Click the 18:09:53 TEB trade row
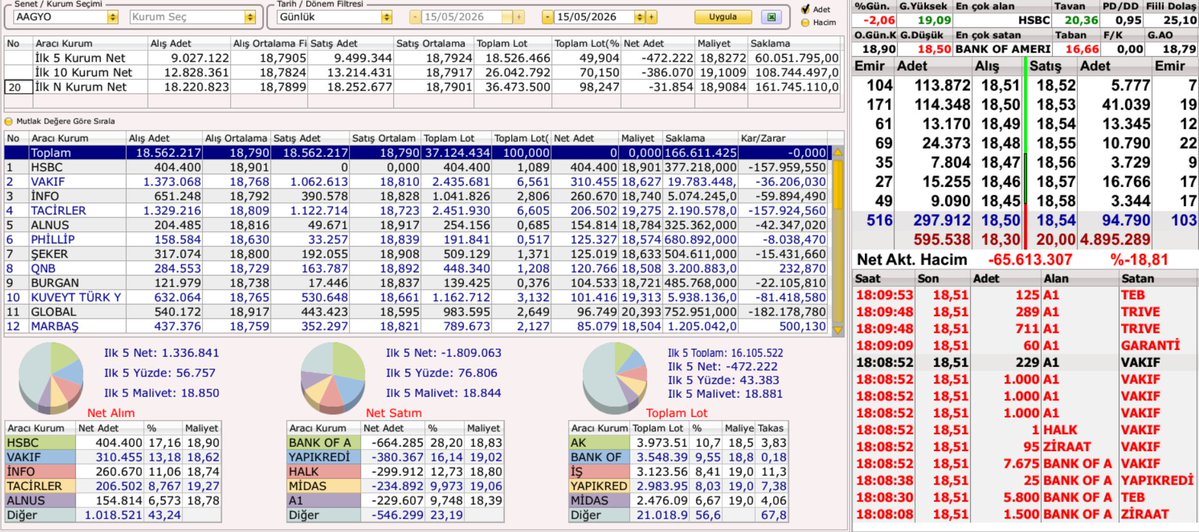 pyautogui.click(x=1025, y=294)
